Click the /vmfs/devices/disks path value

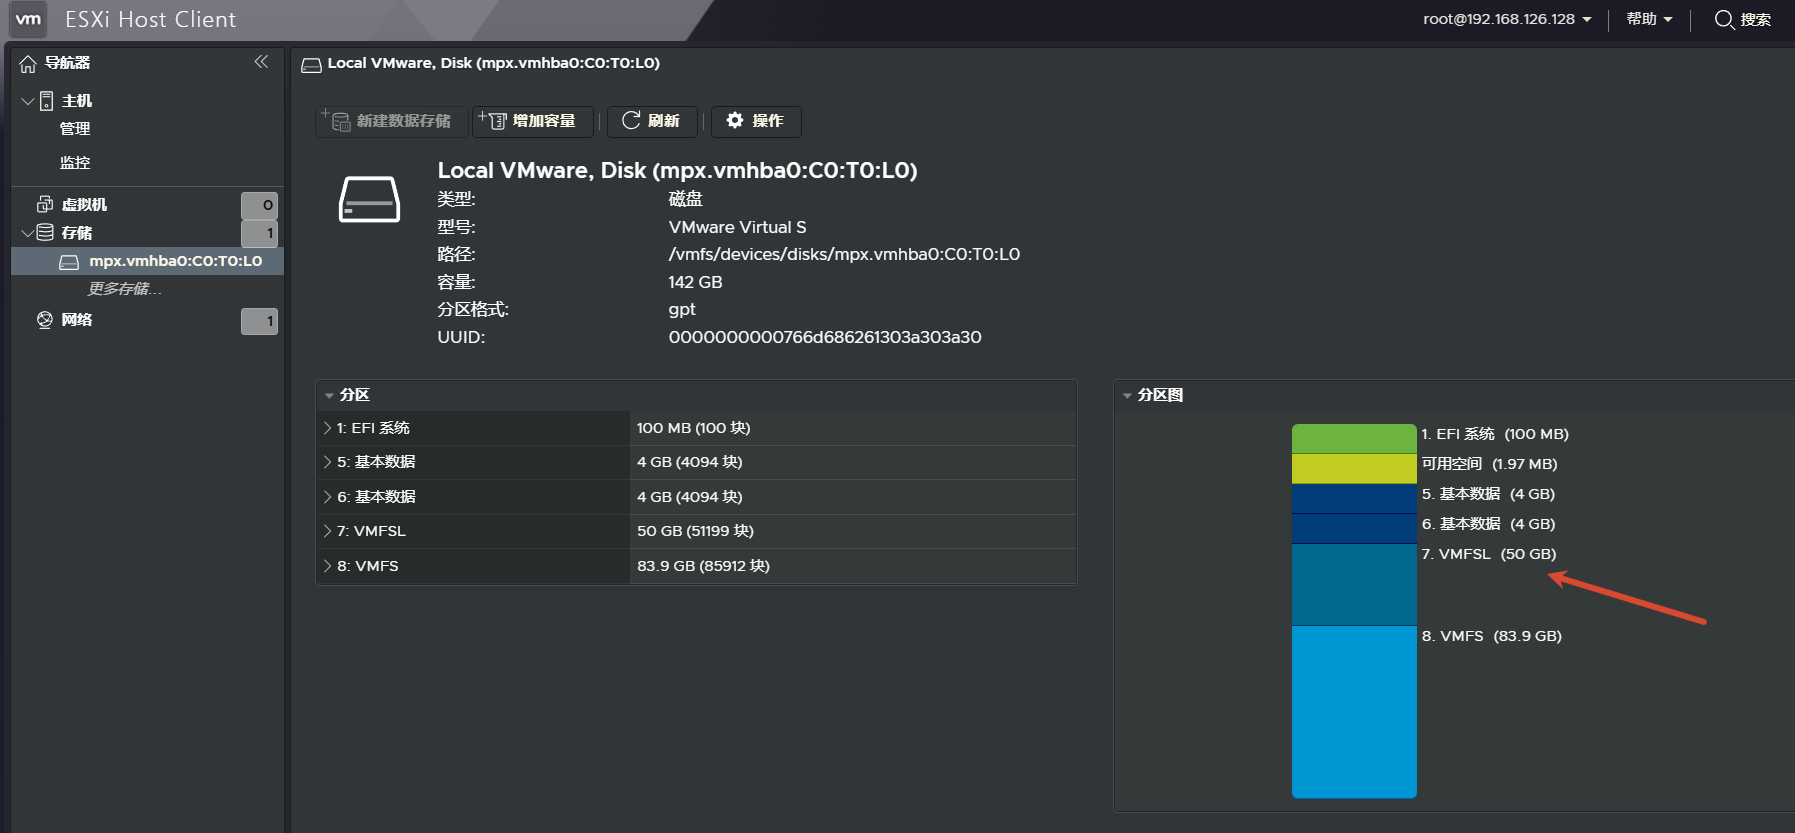(844, 254)
